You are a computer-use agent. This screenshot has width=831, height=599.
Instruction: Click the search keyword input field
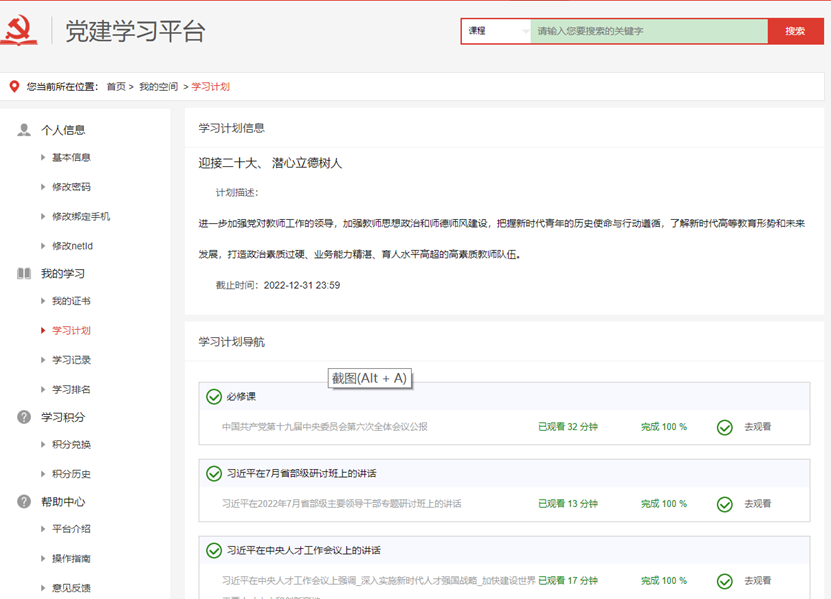pyautogui.click(x=648, y=31)
